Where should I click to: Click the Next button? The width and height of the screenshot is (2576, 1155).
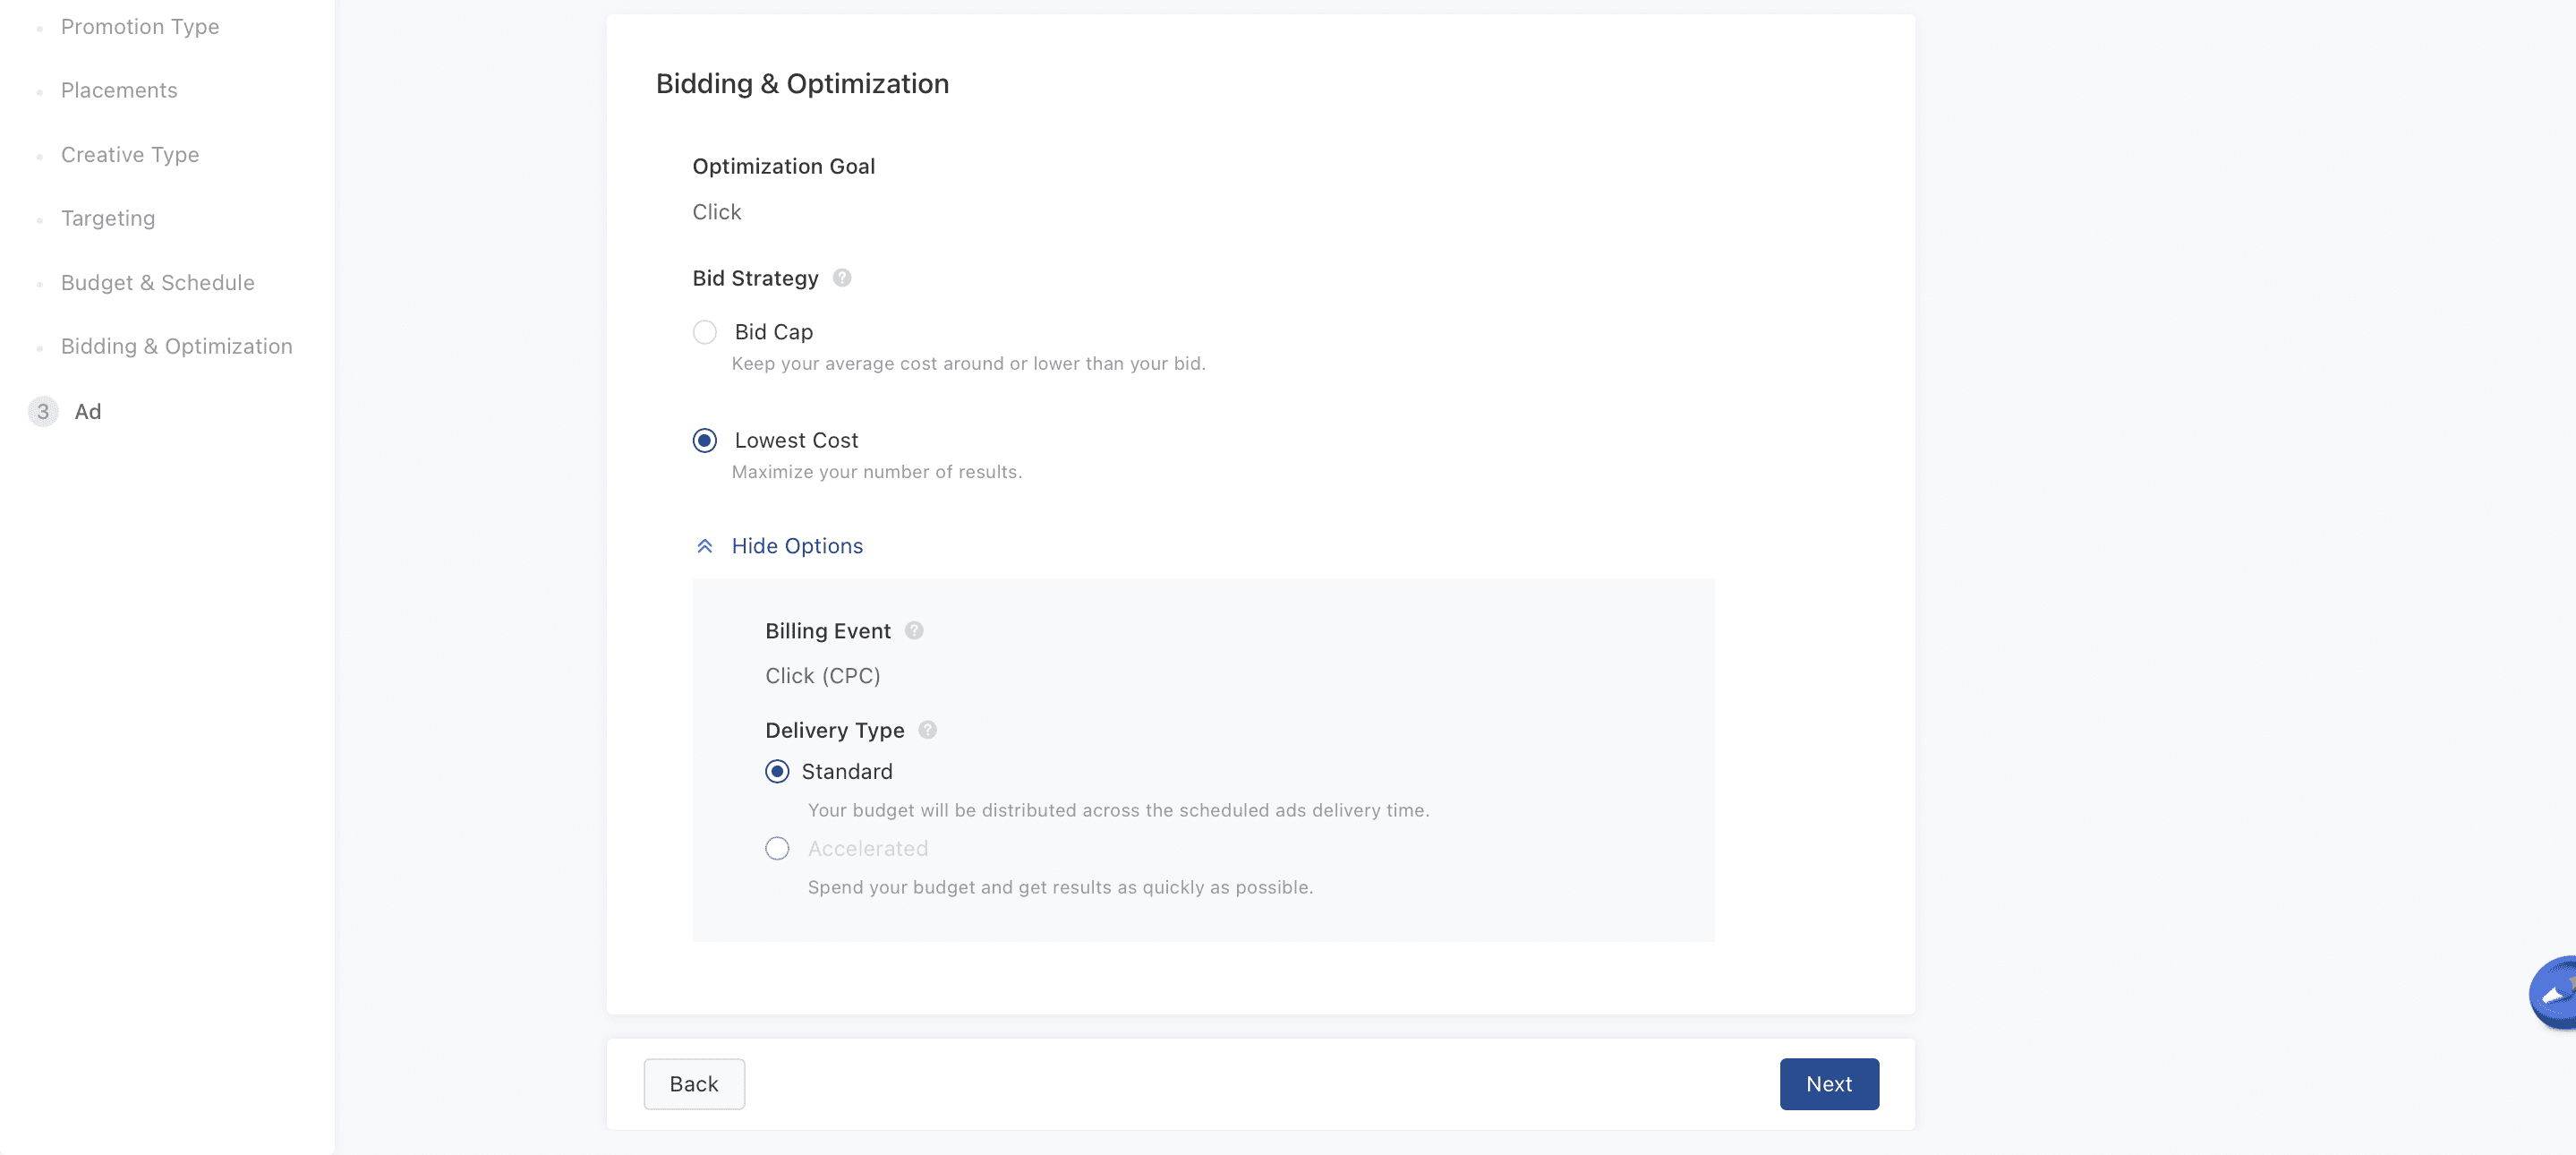click(1828, 1084)
